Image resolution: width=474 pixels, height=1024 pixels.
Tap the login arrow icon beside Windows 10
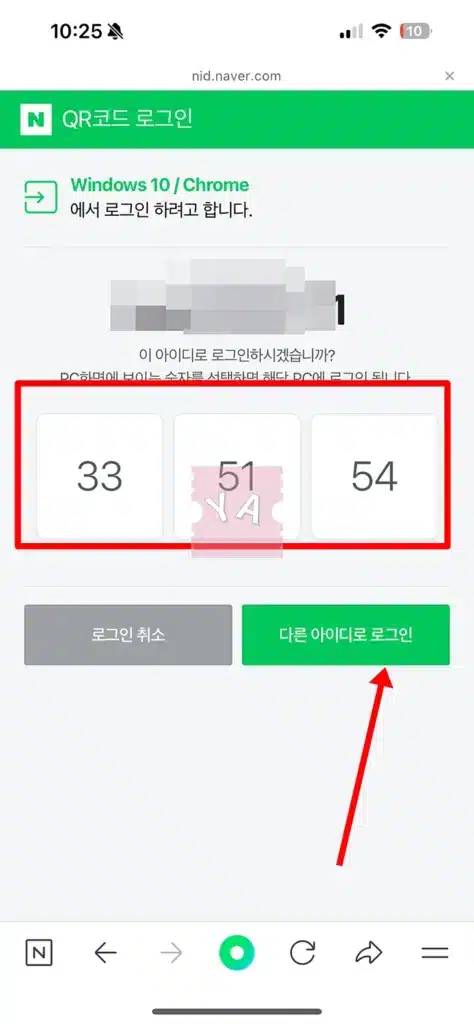pyautogui.click(x=40, y=197)
